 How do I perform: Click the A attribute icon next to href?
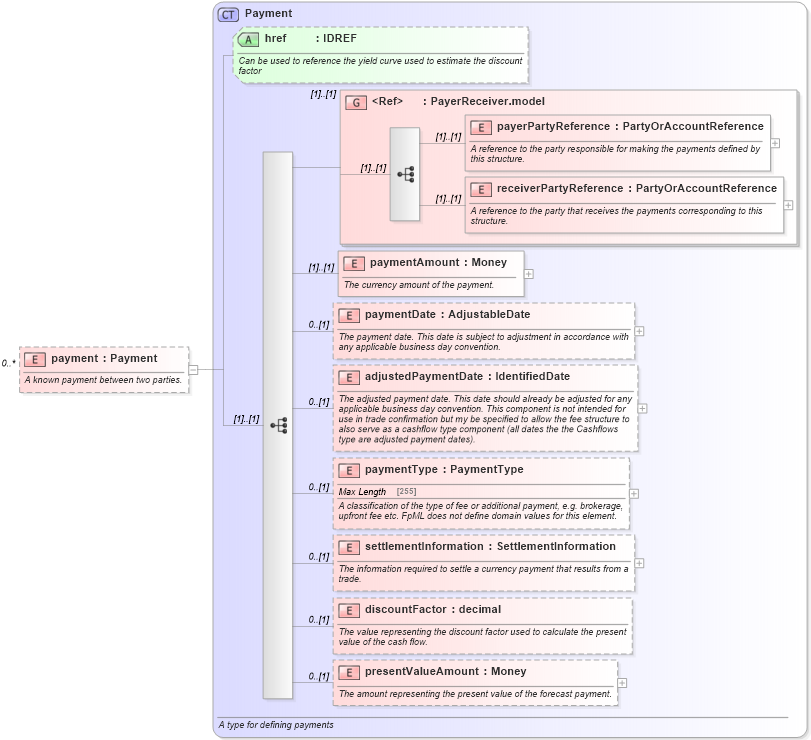[248, 39]
